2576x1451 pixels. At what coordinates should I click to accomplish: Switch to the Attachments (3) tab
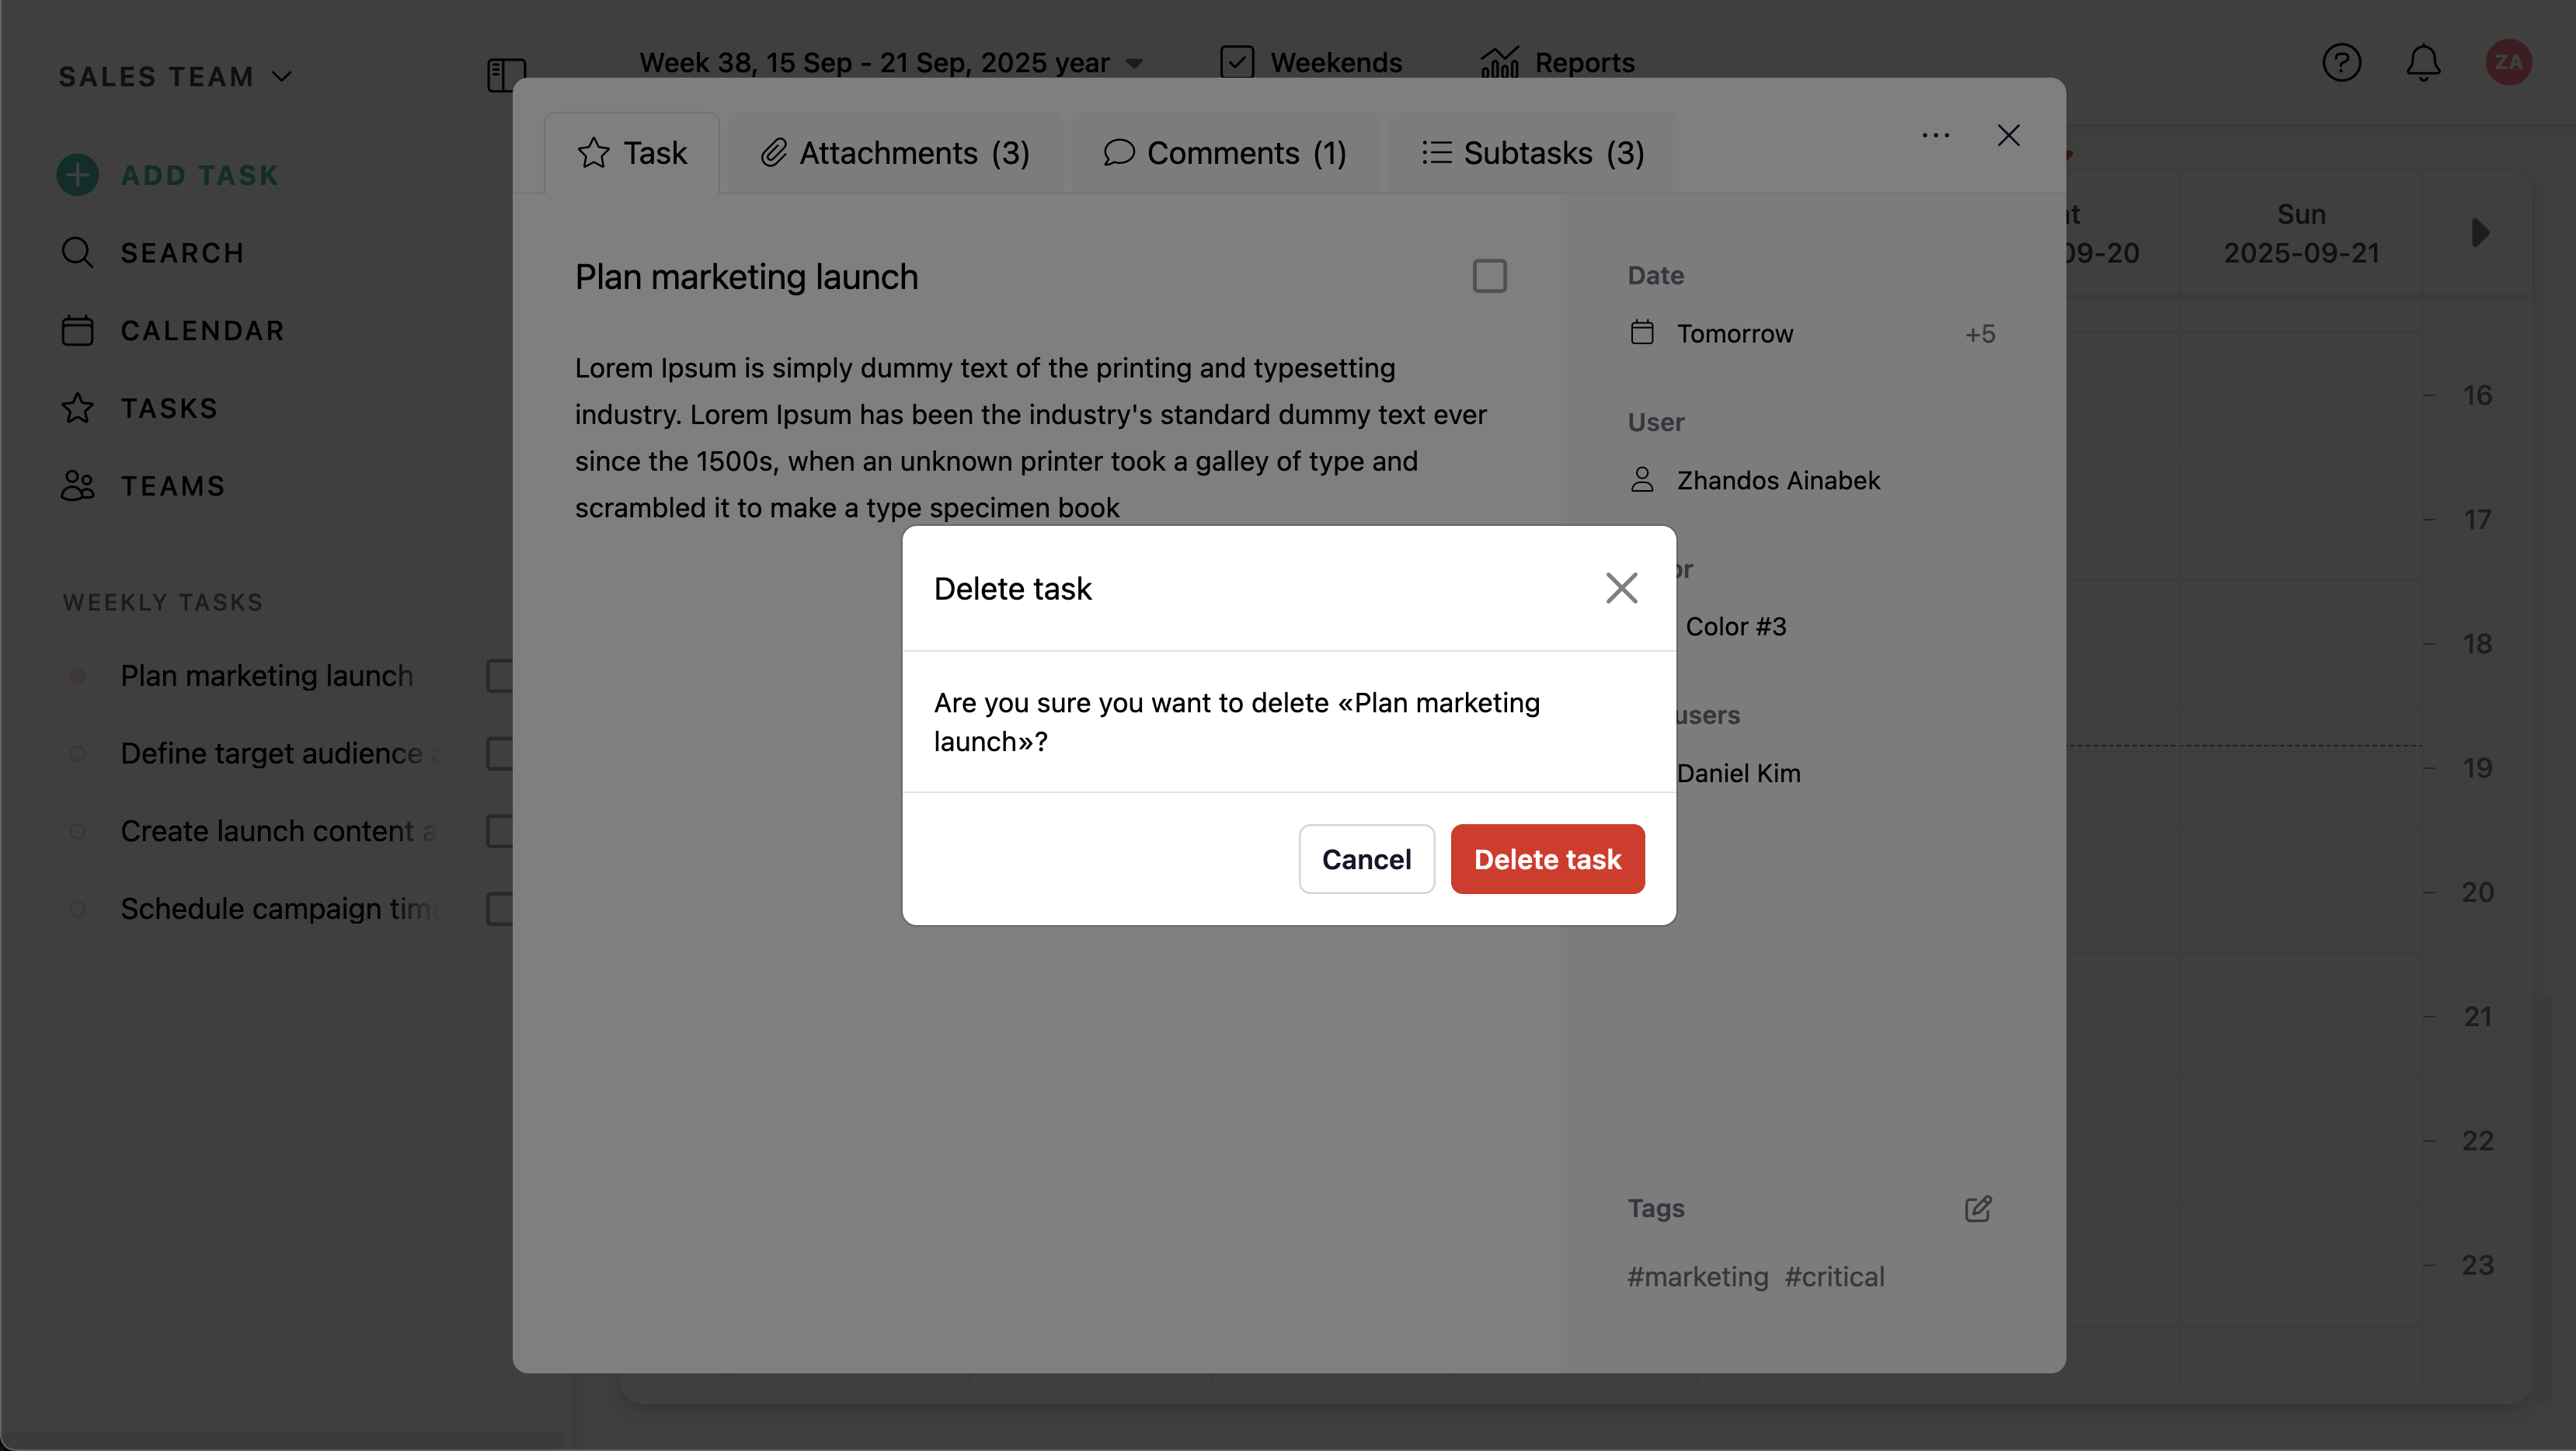click(x=895, y=153)
